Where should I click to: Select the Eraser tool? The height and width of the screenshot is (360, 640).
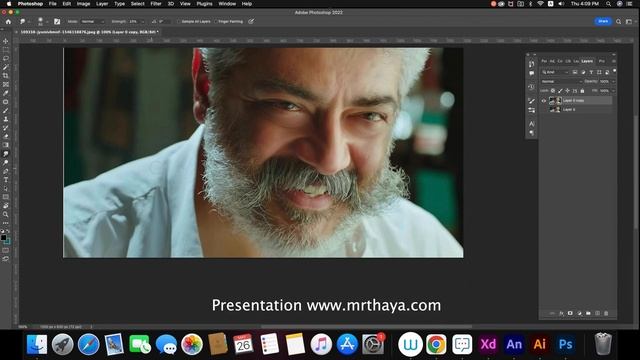click(x=6, y=136)
